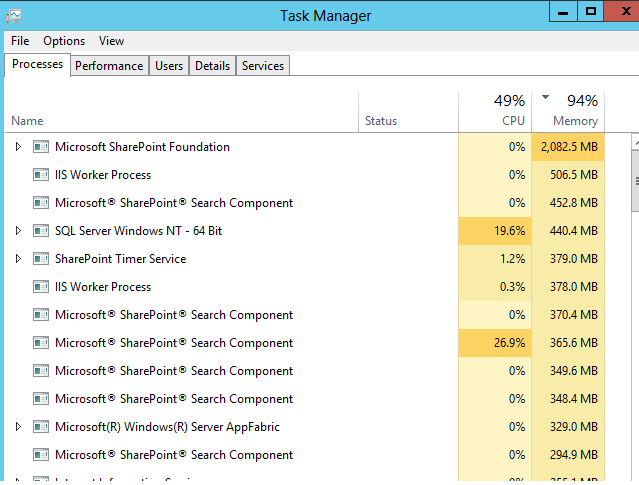The image size is (639, 485).
Task: Click the Status column header
Action: [x=381, y=121]
